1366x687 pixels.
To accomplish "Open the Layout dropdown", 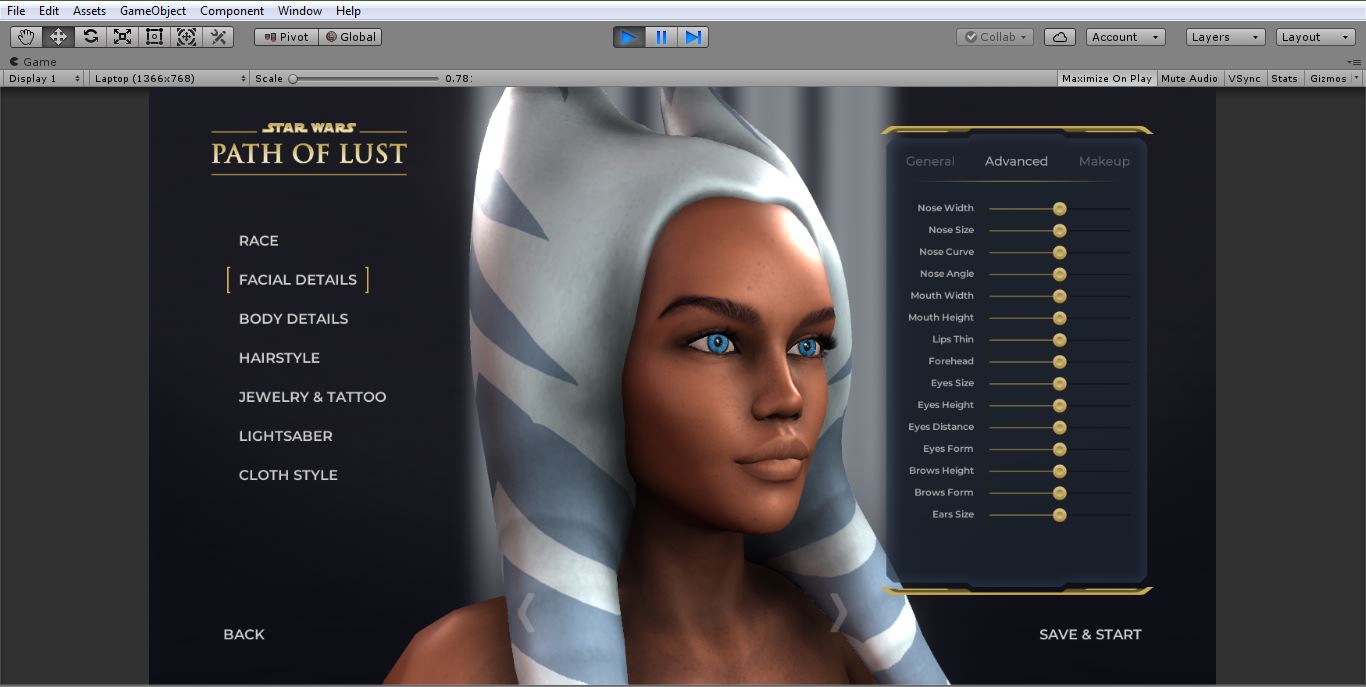I will click(1314, 37).
